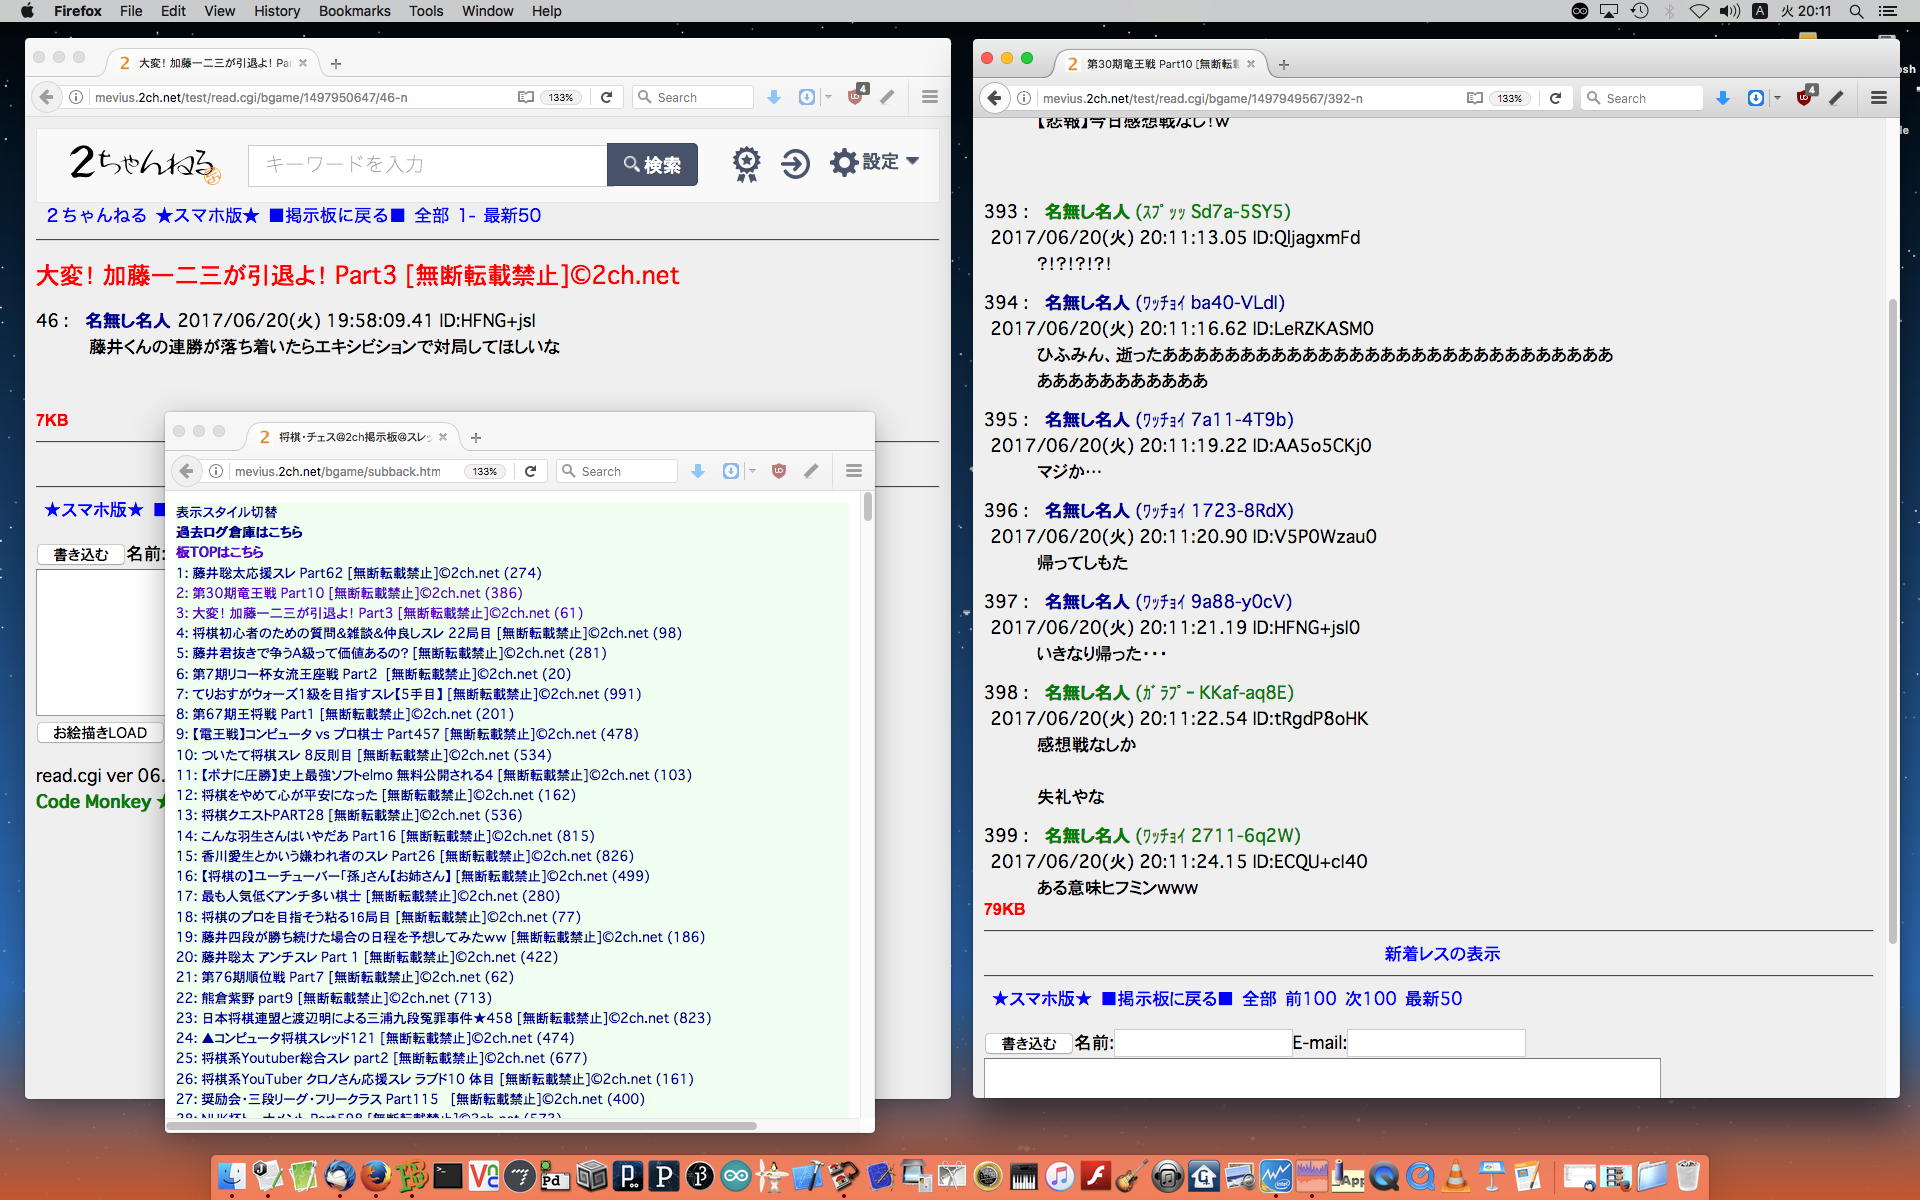Open new tab in right Firefox window
Image resolution: width=1920 pixels, height=1200 pixels.
click(1284, 64)
